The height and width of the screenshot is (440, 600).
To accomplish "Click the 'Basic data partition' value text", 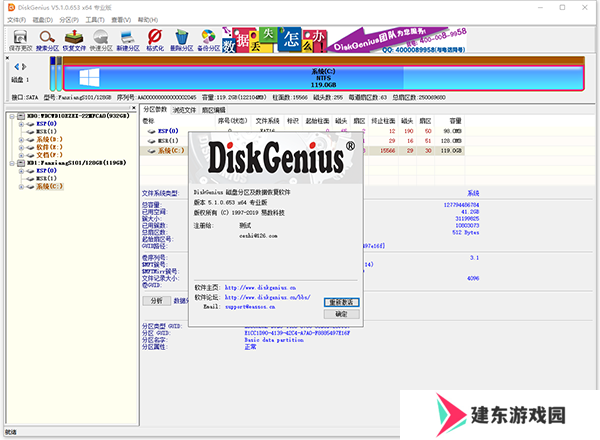I will pos(274,340).
